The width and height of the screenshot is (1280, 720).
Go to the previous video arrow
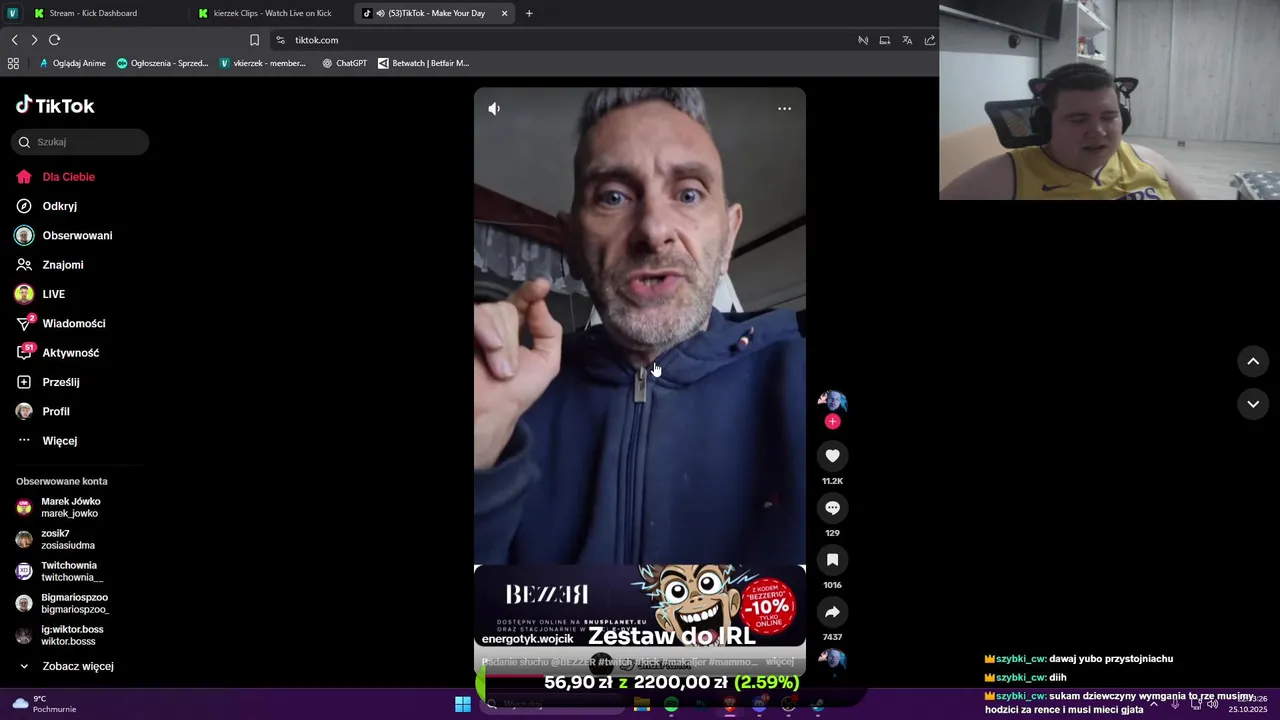[1253, 362]
